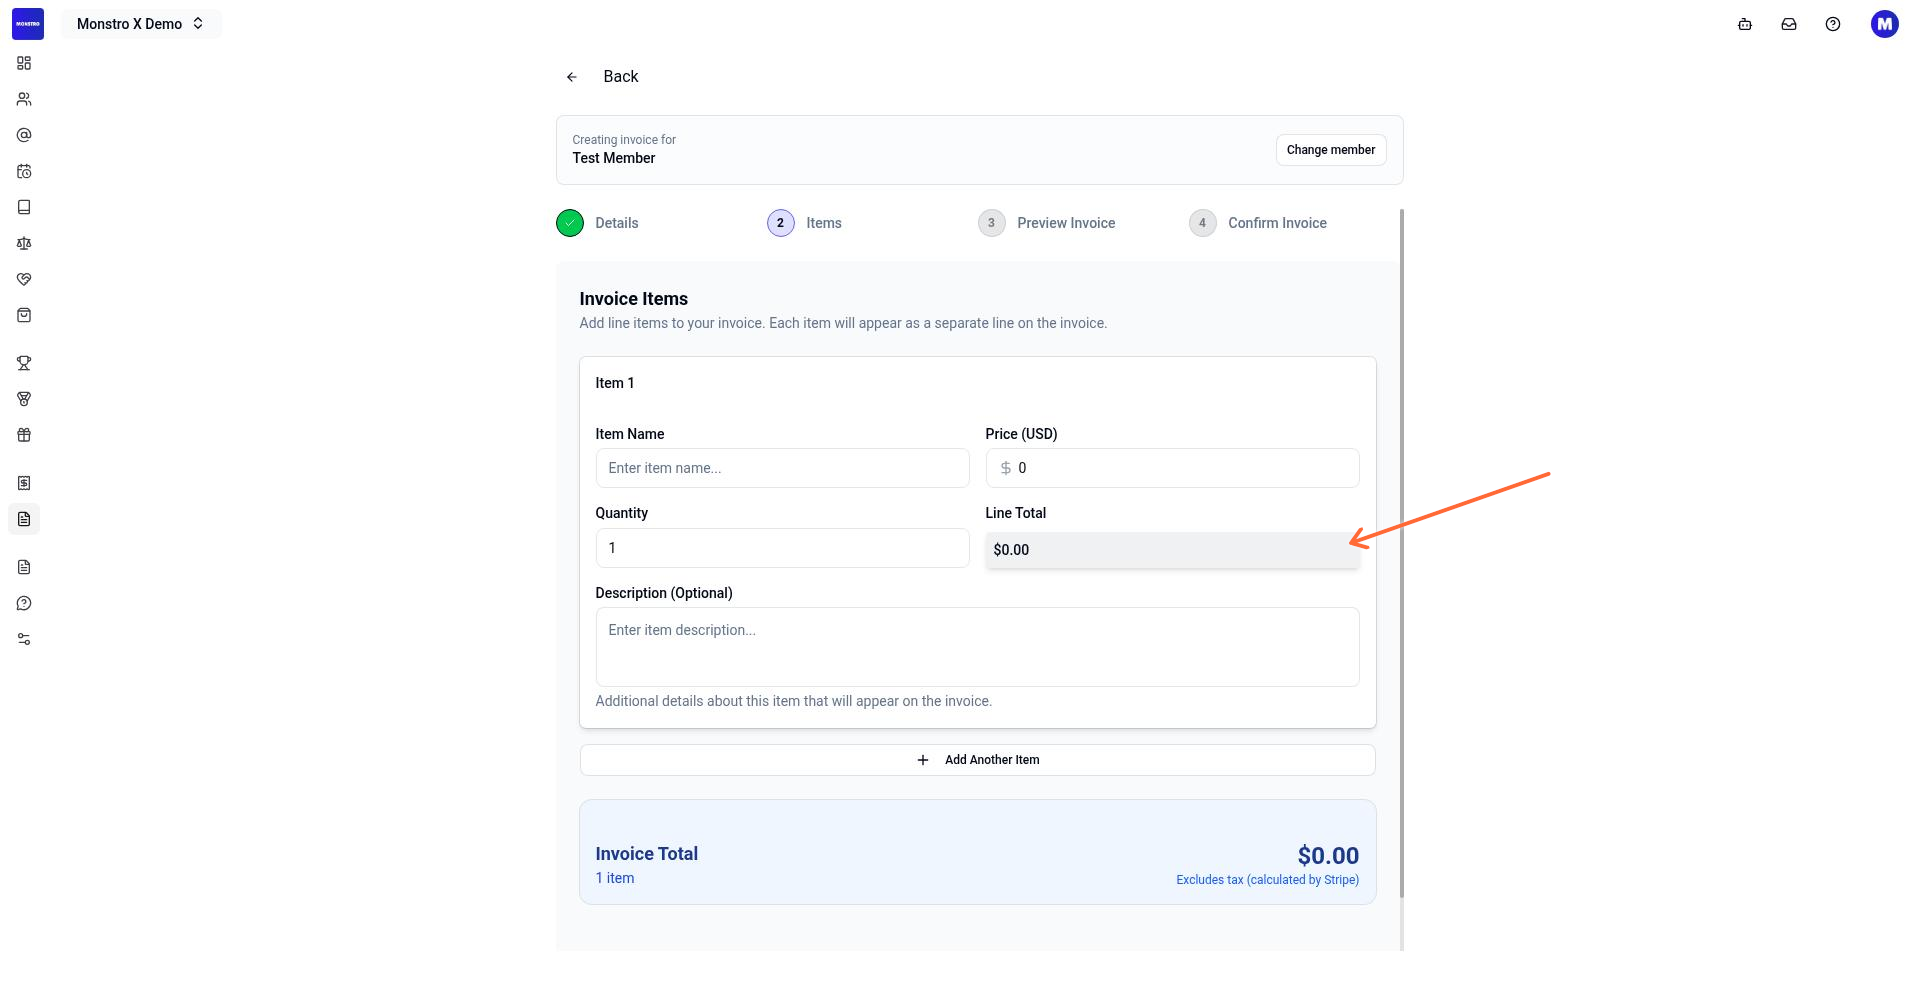Focus the Price (USD) input field
This screenshot has width=1911, height=988.
[1173, 468]
